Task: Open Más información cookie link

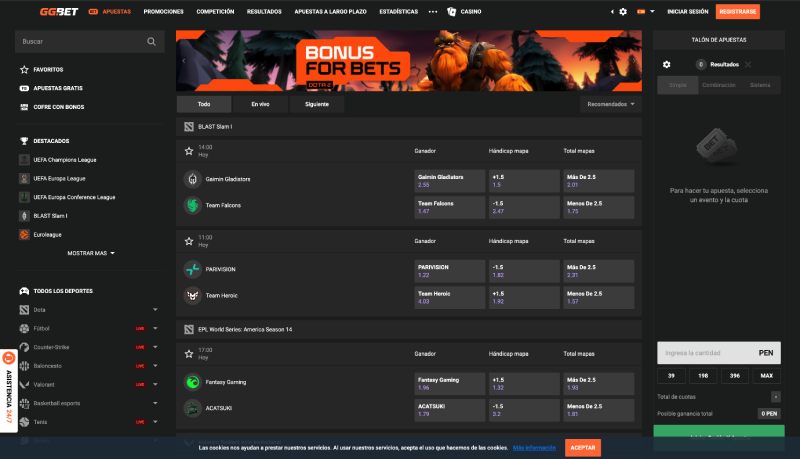Action: click(x=534, y=448)
